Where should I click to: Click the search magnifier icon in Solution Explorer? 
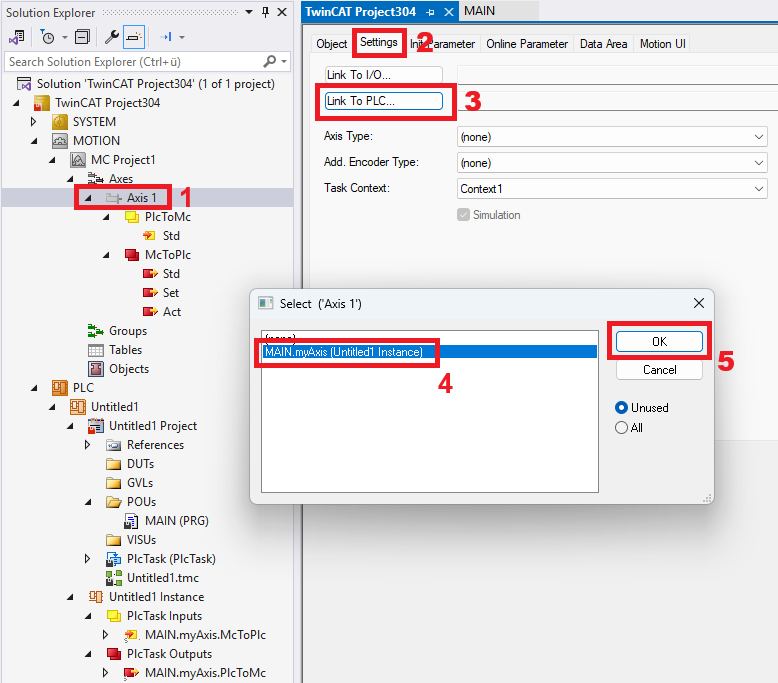[x=269, y=62]
